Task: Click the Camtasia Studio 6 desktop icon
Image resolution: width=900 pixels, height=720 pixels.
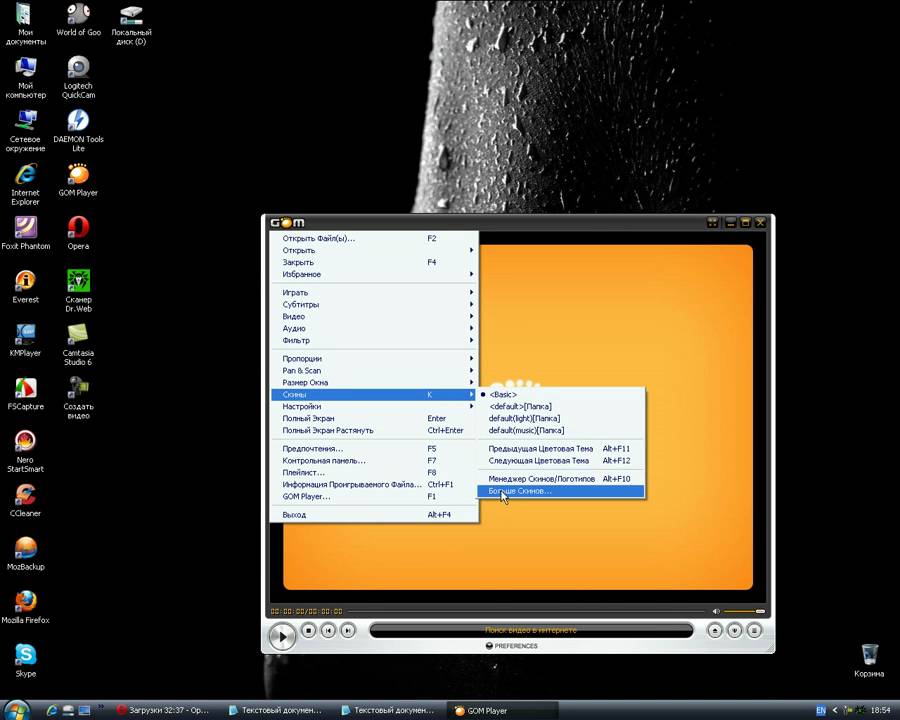Action: [78, 344]
